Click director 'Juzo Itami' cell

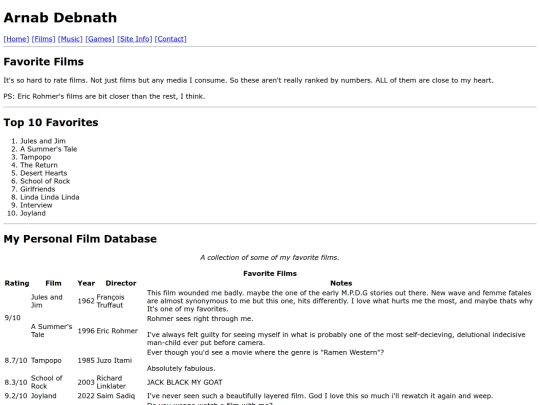(114, 360)
